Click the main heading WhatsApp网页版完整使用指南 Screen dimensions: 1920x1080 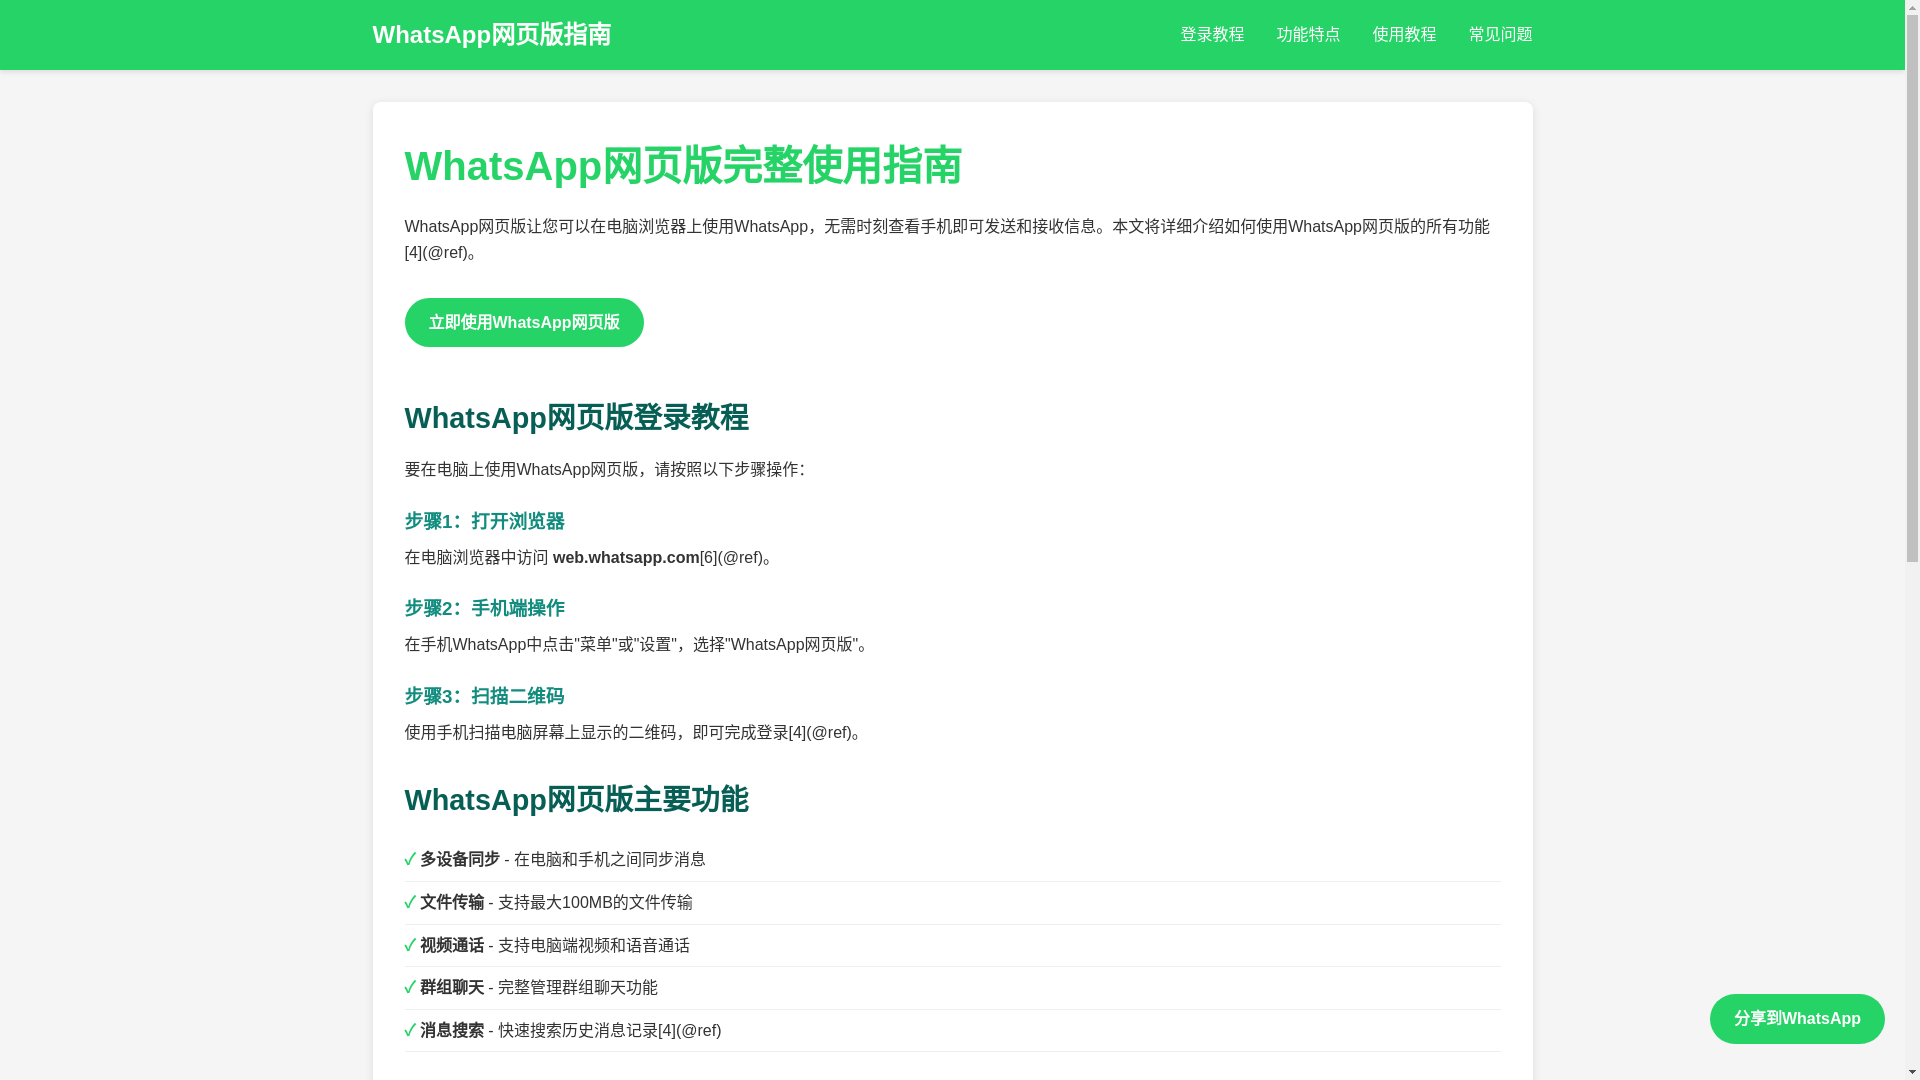[683, 166]
